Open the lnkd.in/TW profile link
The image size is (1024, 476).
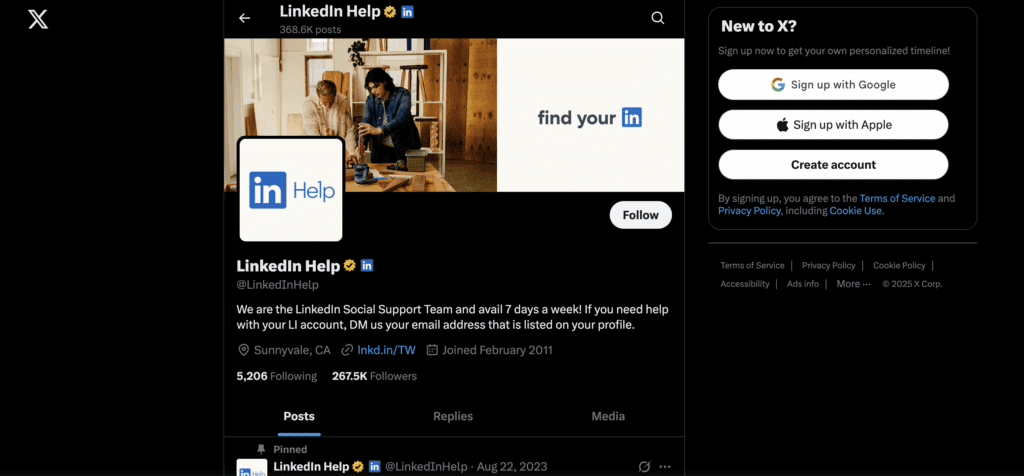point(386,350)
